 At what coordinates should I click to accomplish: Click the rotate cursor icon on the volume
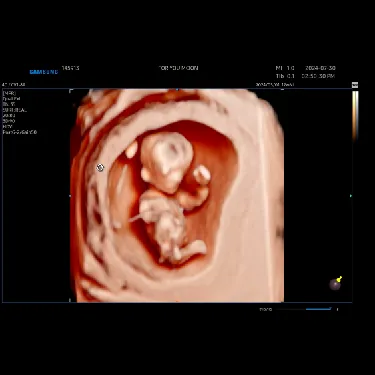pyautogui.click(x=100, y=168)
